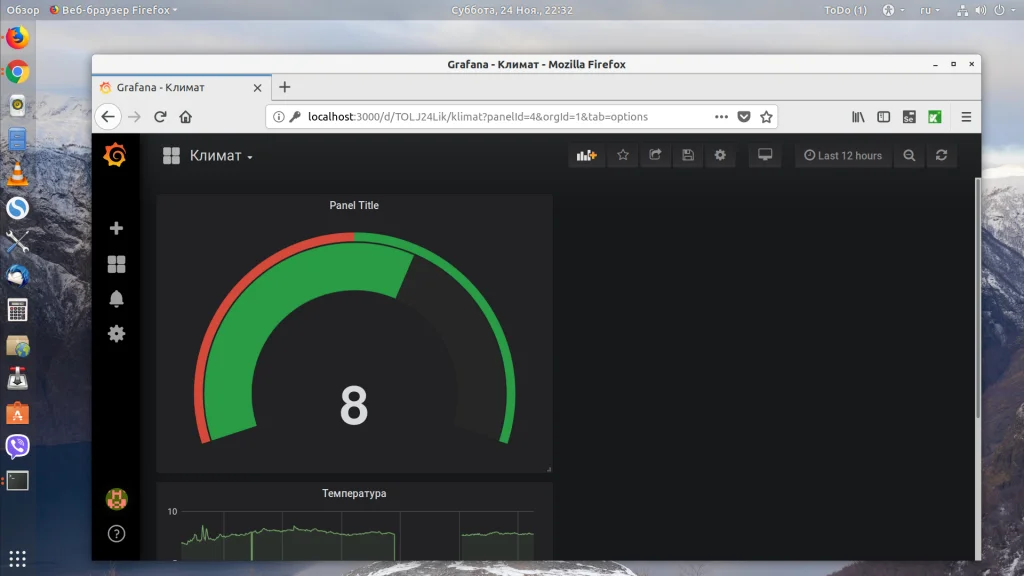Image resolution: width=1024 pixels, height=576 pixels.
Task: Click the Grafana logo in the sidebar
Action: [x=116, y=156]
